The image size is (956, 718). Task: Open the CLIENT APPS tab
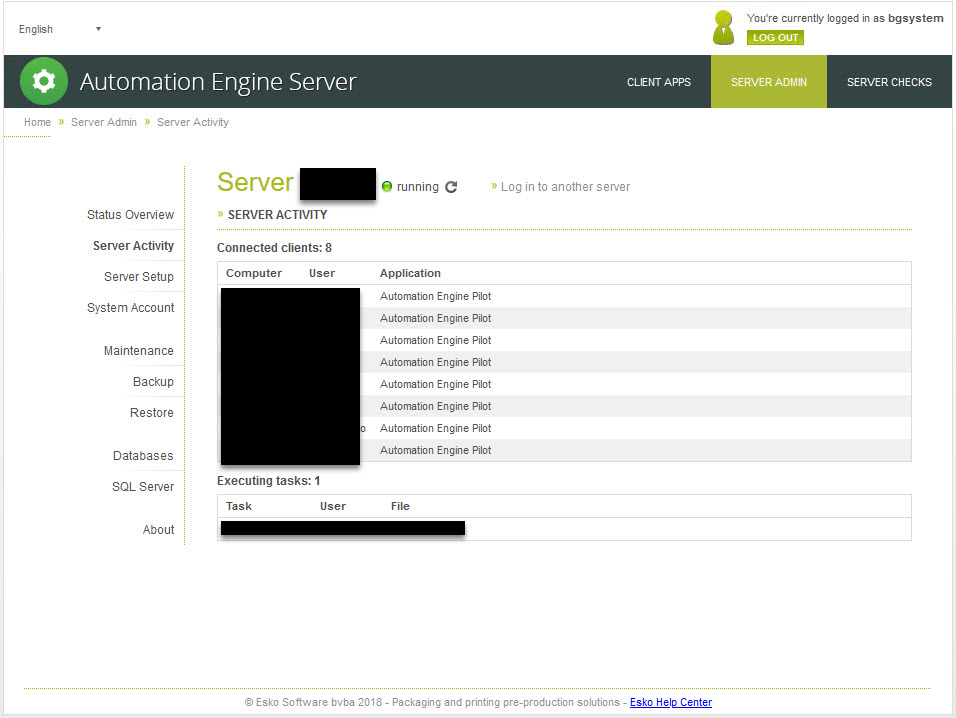tap(658, 82)
